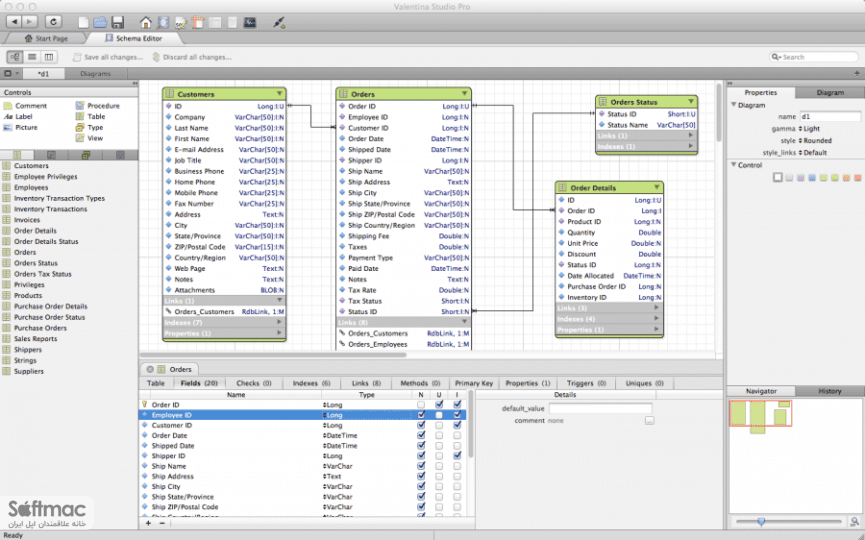Switch to the History tab
The image size is (865, 540).
point(830,391)
